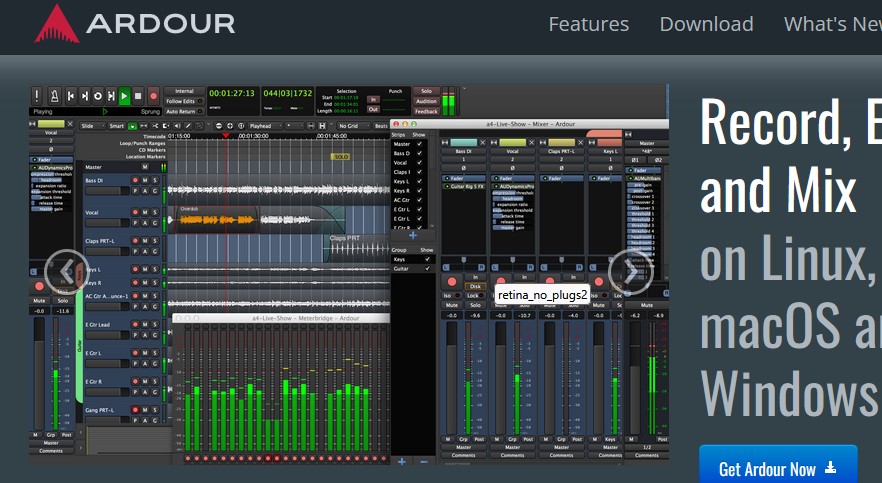Toggle Master strip Show checkbox

(420, 145)
